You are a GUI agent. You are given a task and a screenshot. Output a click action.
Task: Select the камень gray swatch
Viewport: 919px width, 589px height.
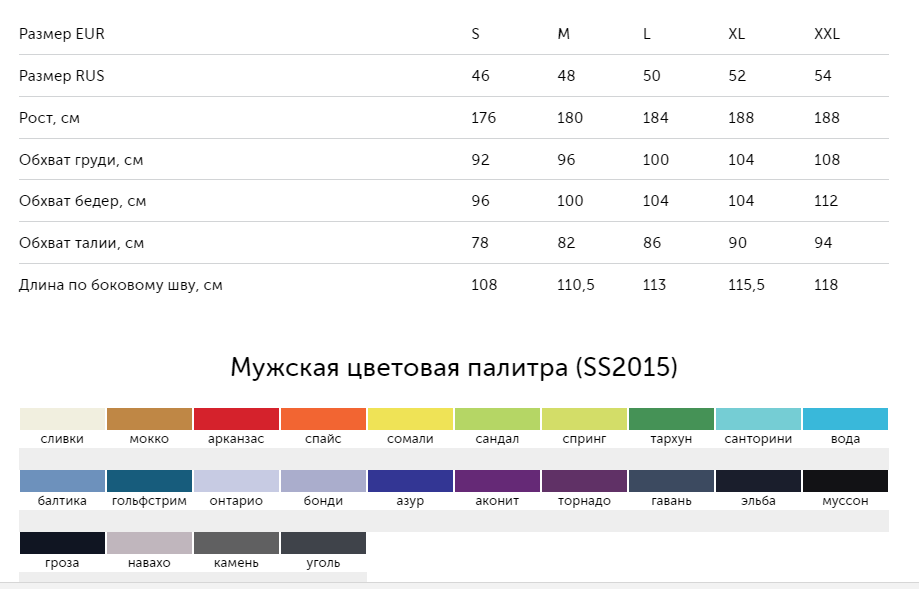[x=236, y=543]
